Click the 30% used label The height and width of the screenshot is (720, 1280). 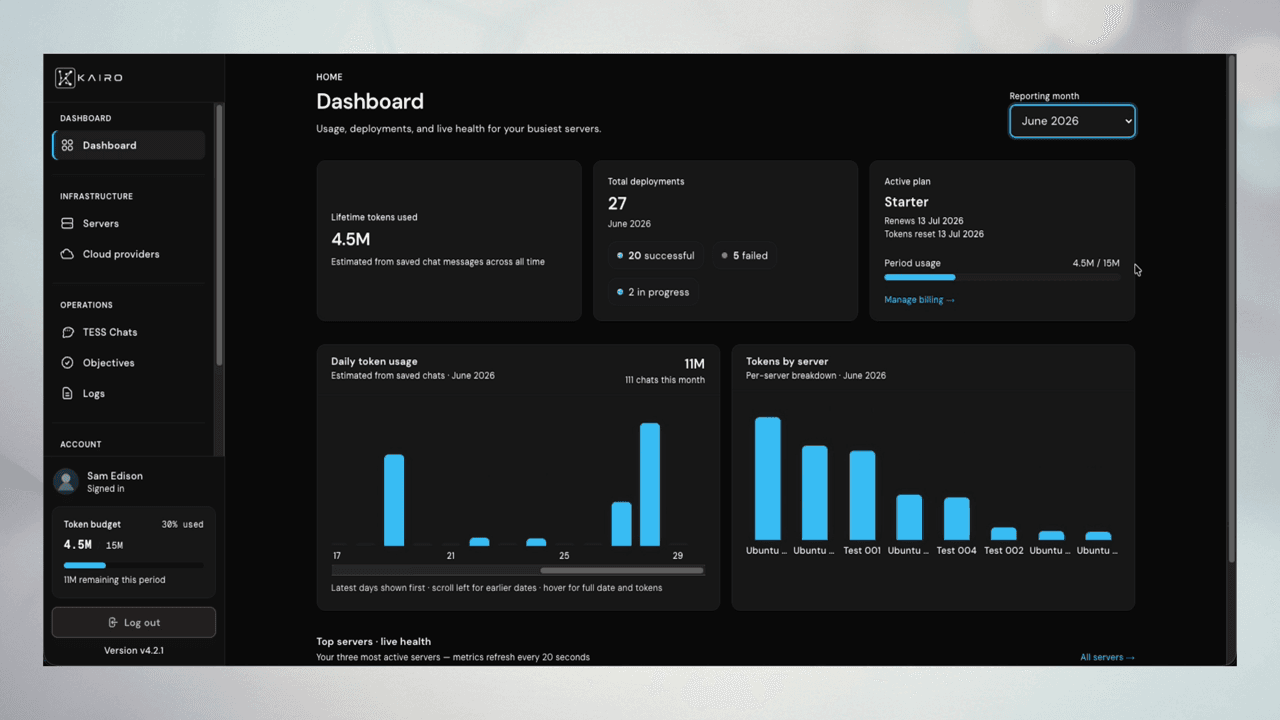pyautogui.click(x=182, y=524)
